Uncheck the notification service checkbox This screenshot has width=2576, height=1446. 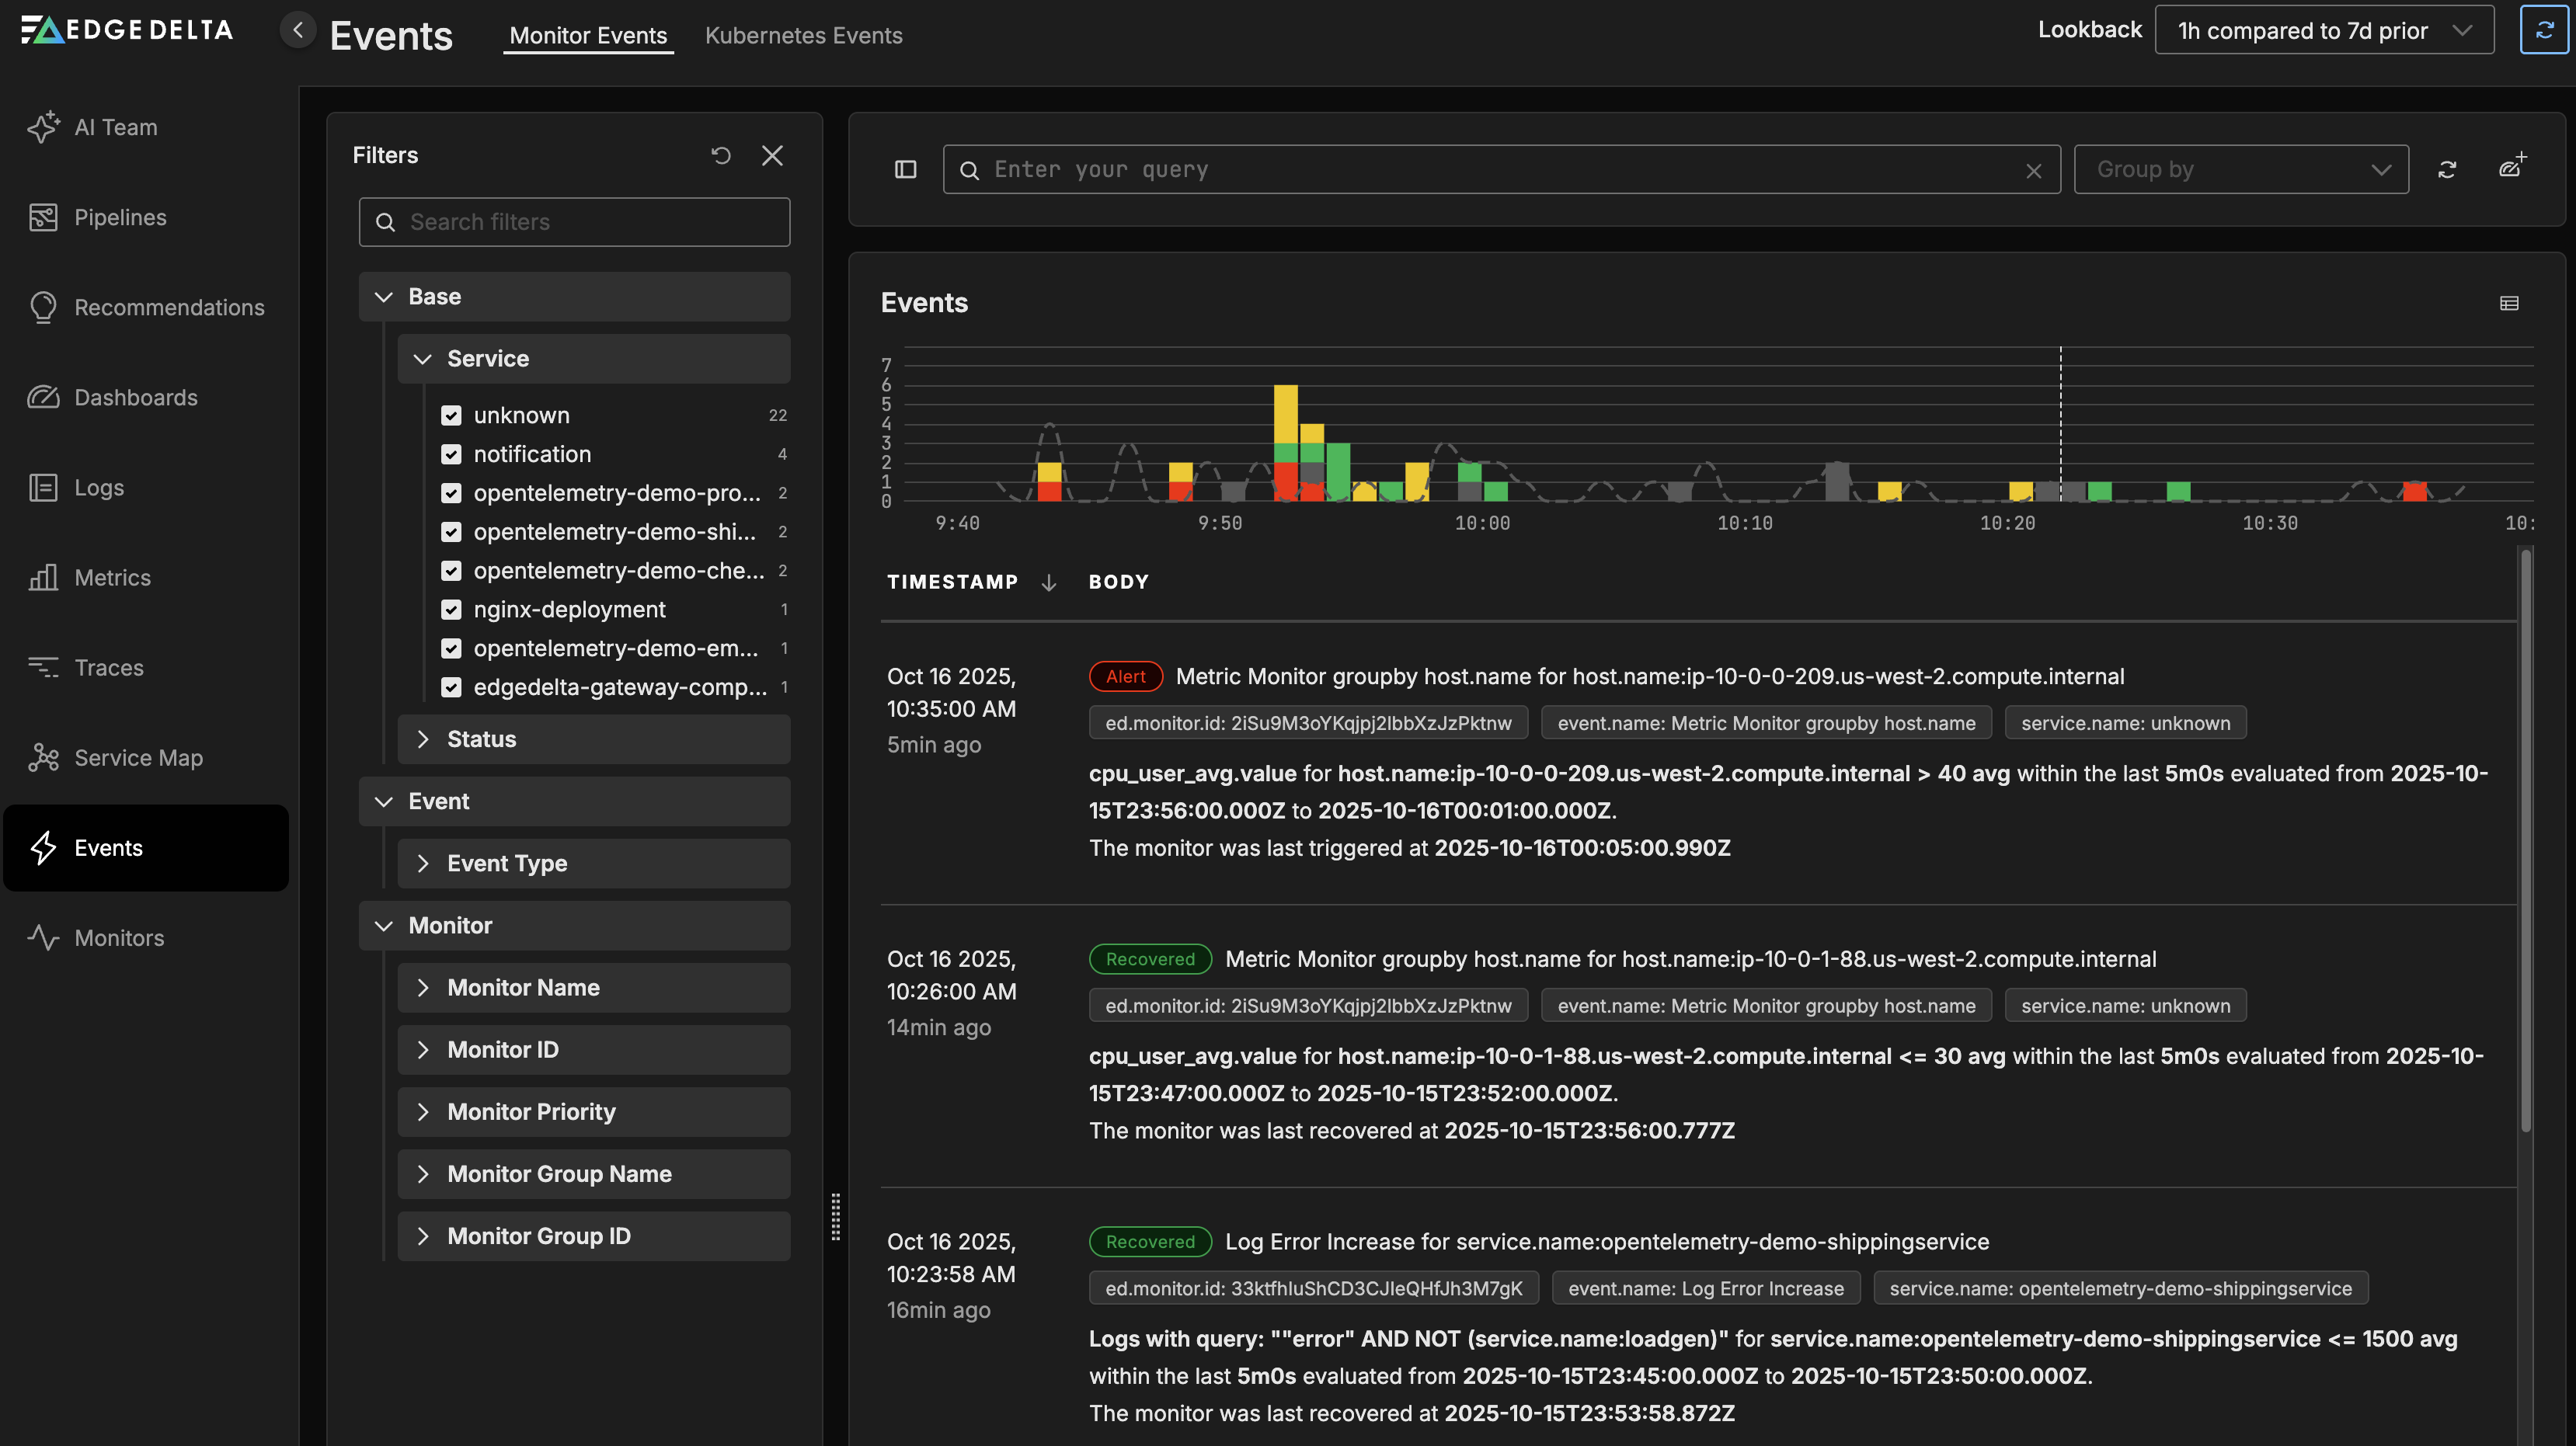[x=452, y=454]
